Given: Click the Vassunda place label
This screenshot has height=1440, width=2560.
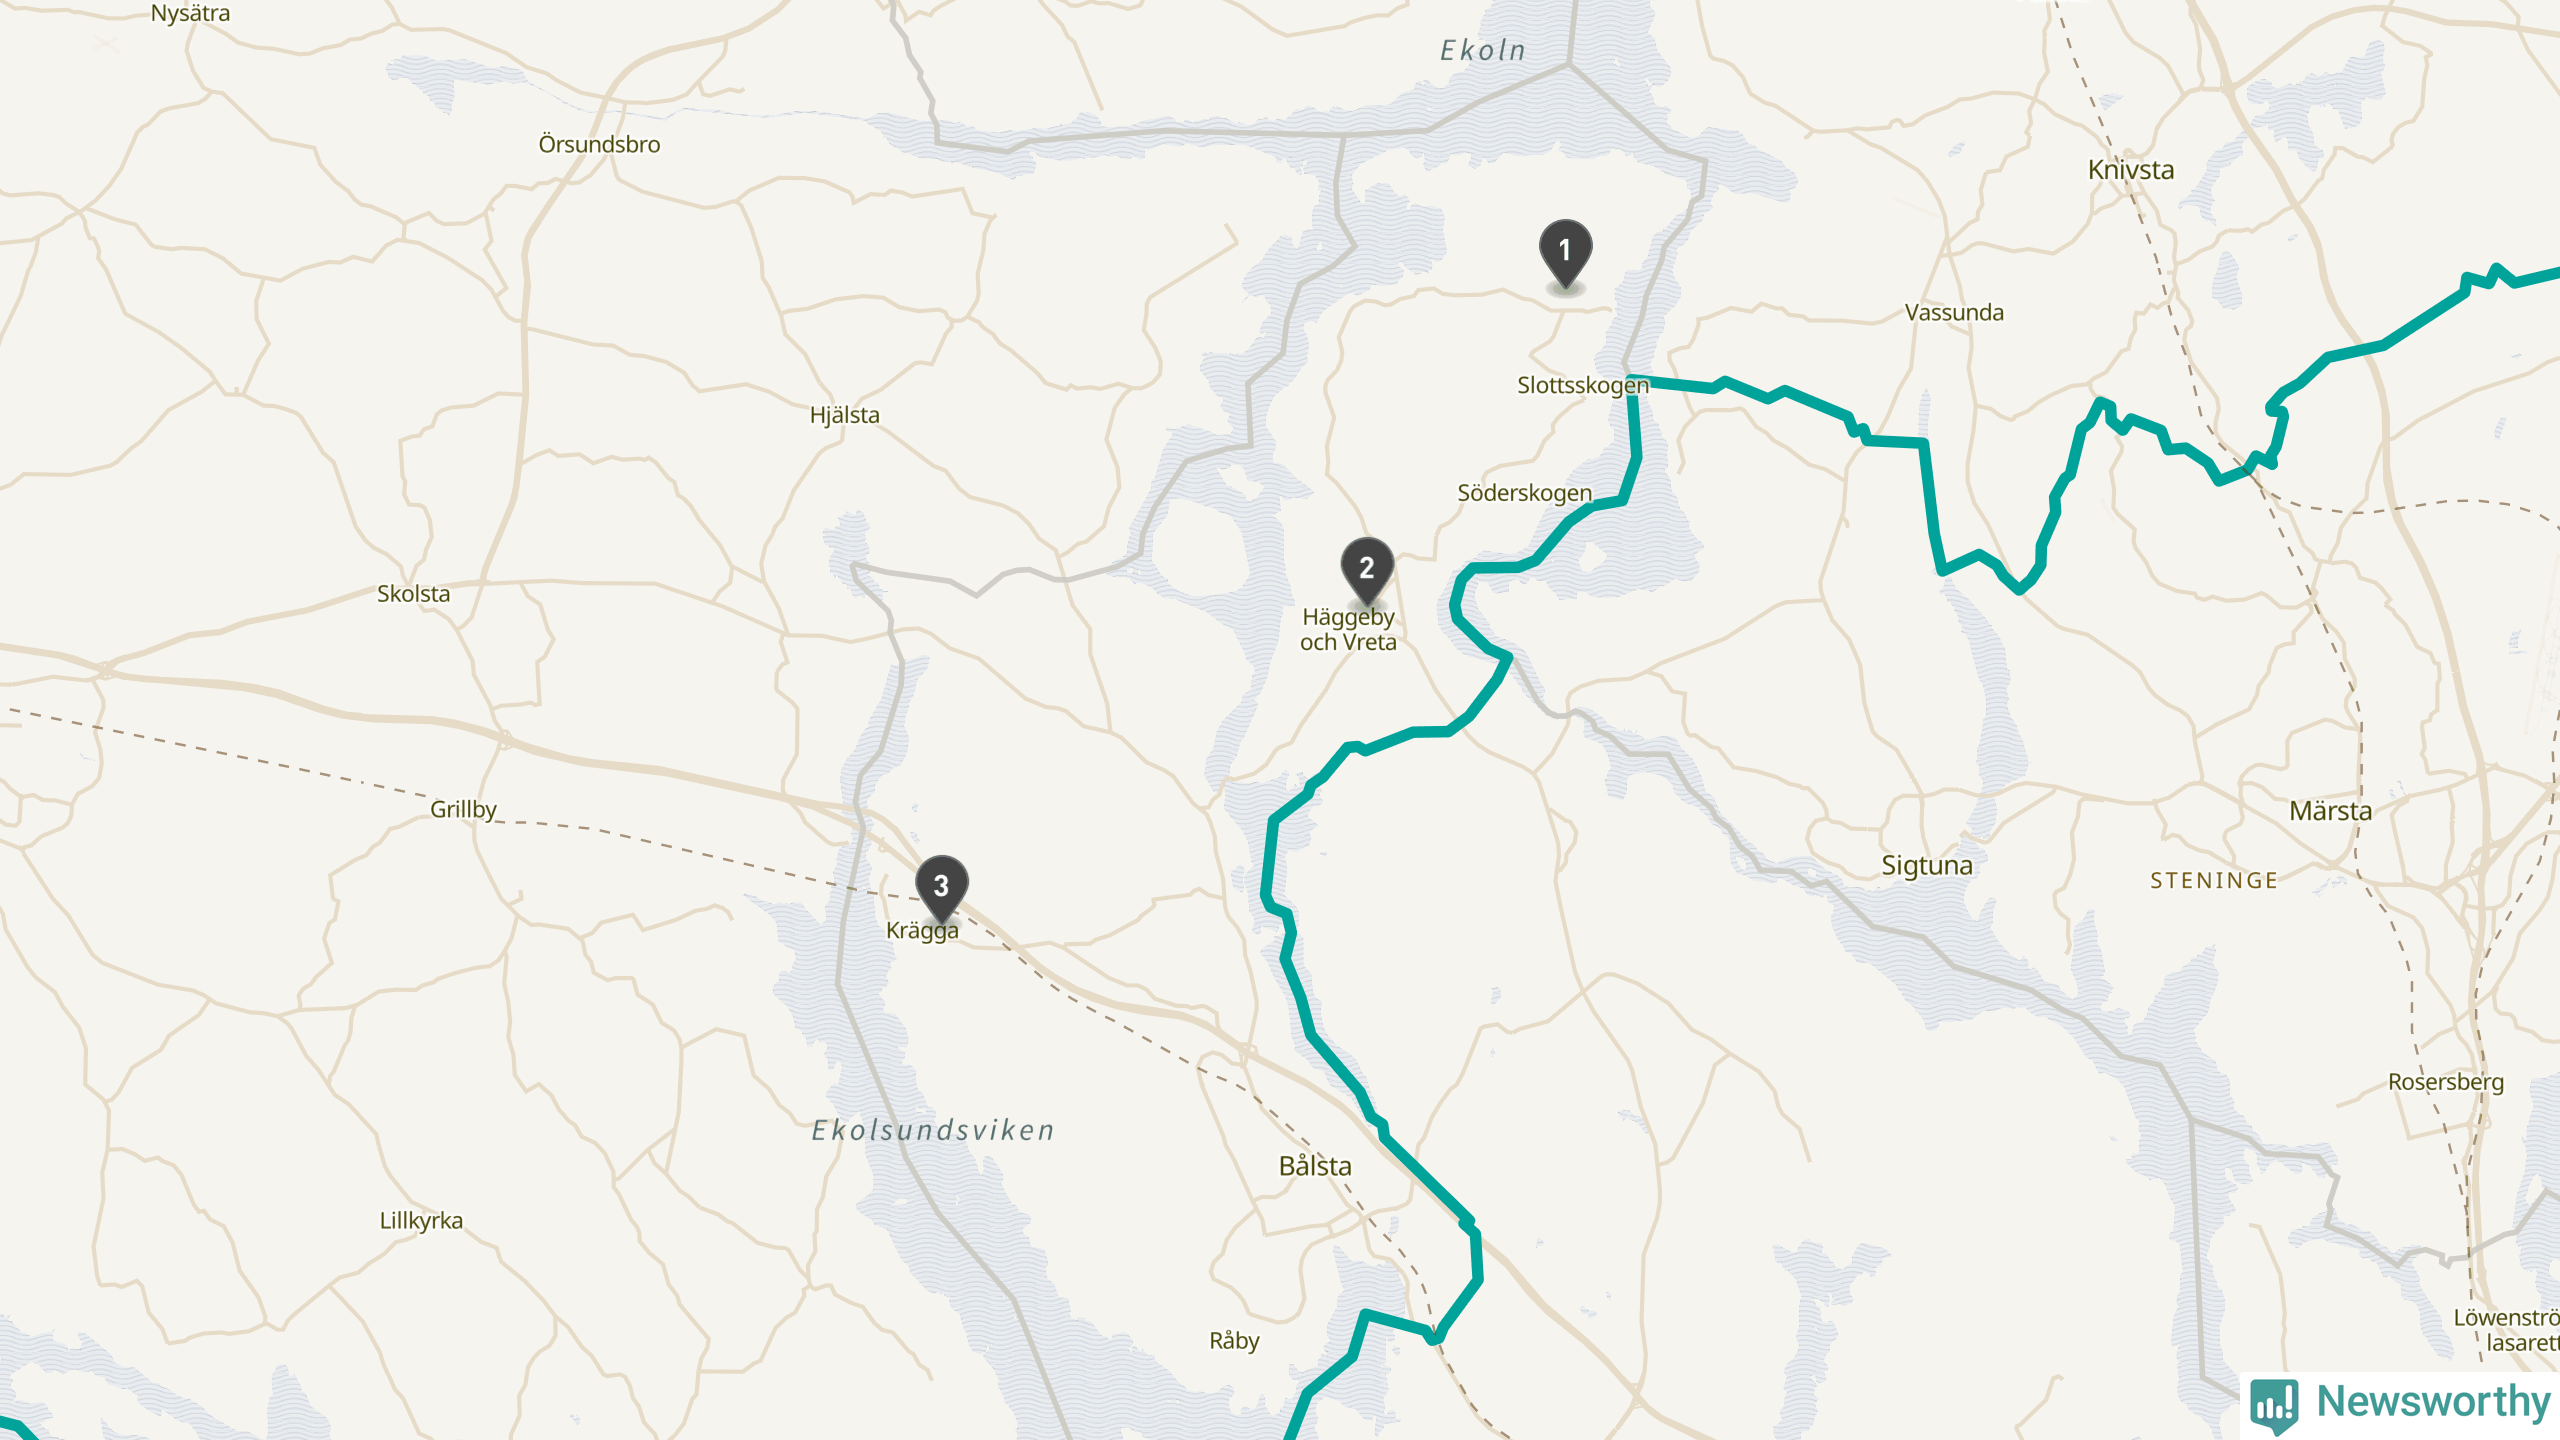Looking at the screenshot, I should [x=1954, y=312].
